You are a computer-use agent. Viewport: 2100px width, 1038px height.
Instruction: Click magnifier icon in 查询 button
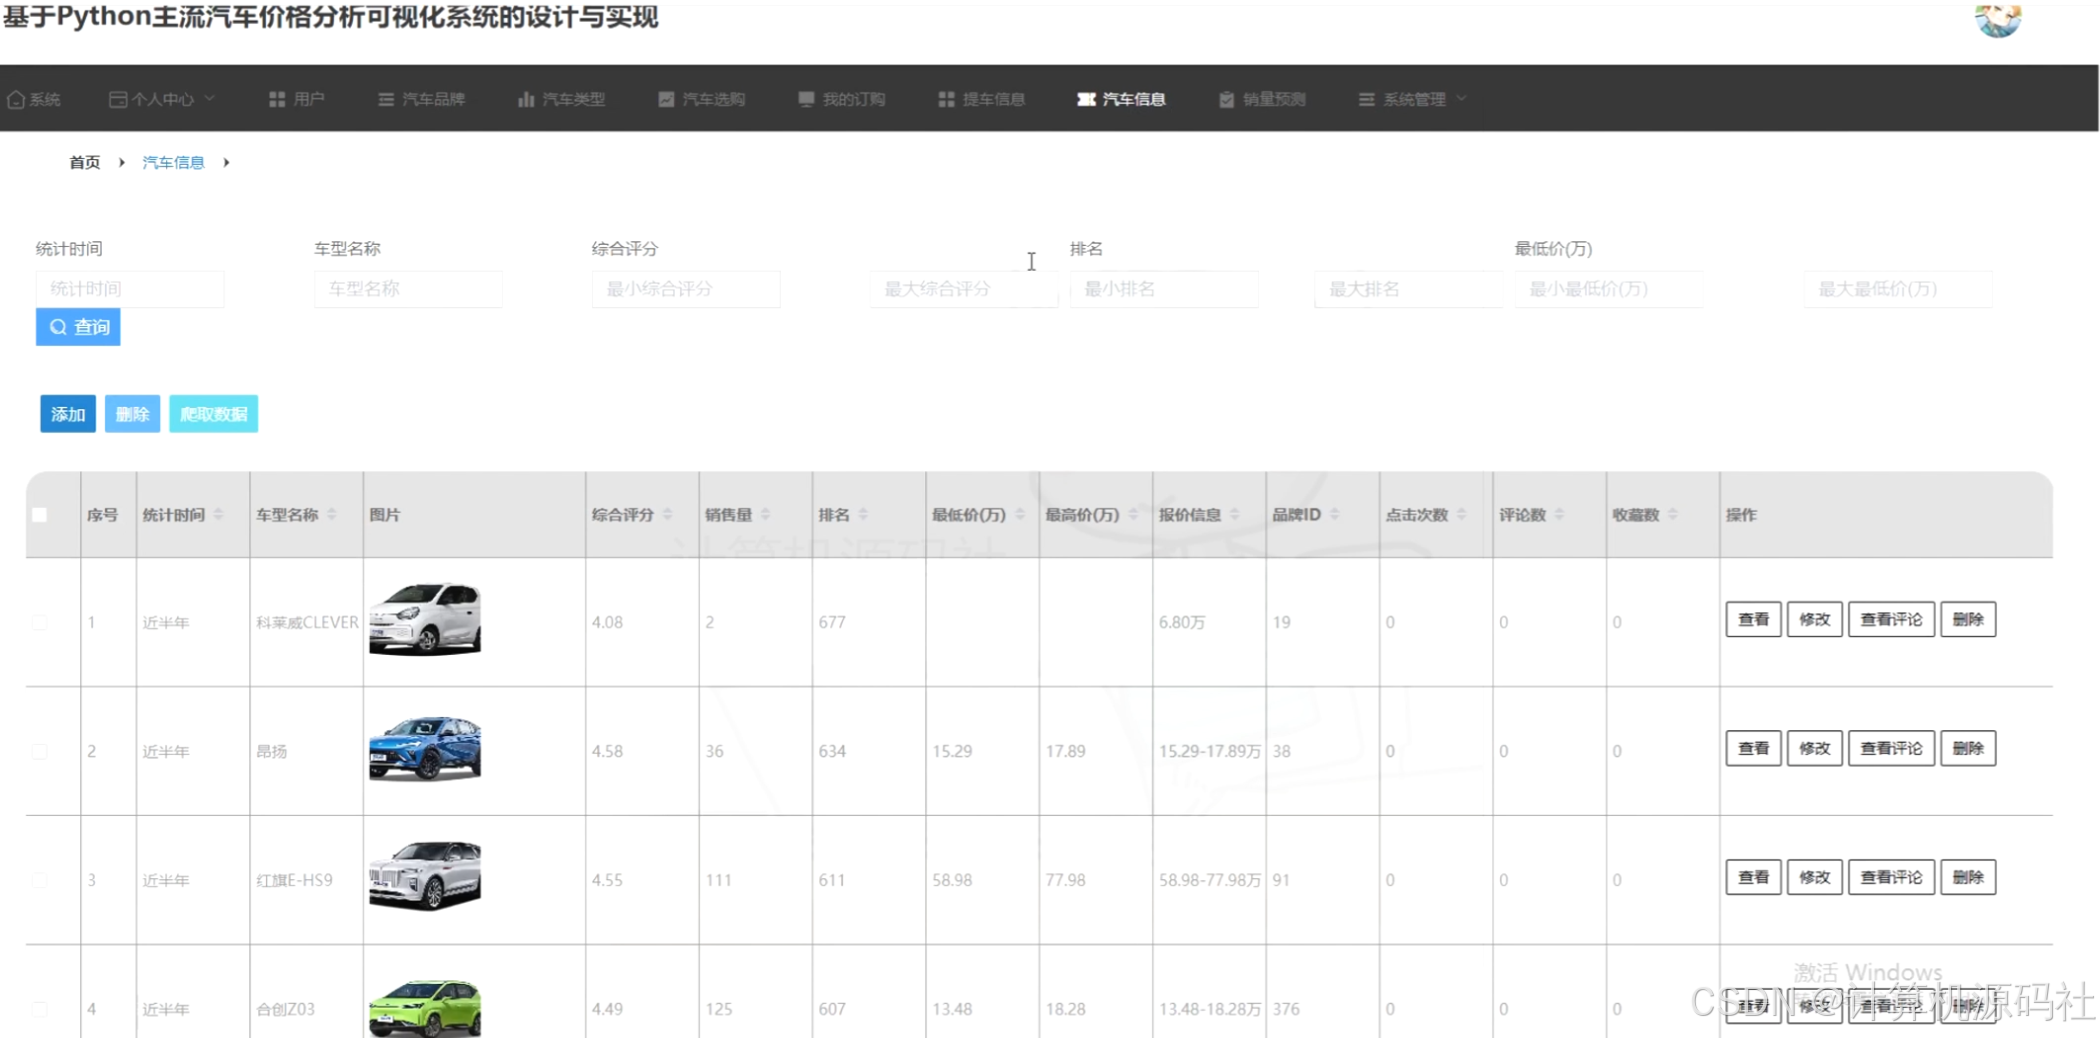(58, 327)
